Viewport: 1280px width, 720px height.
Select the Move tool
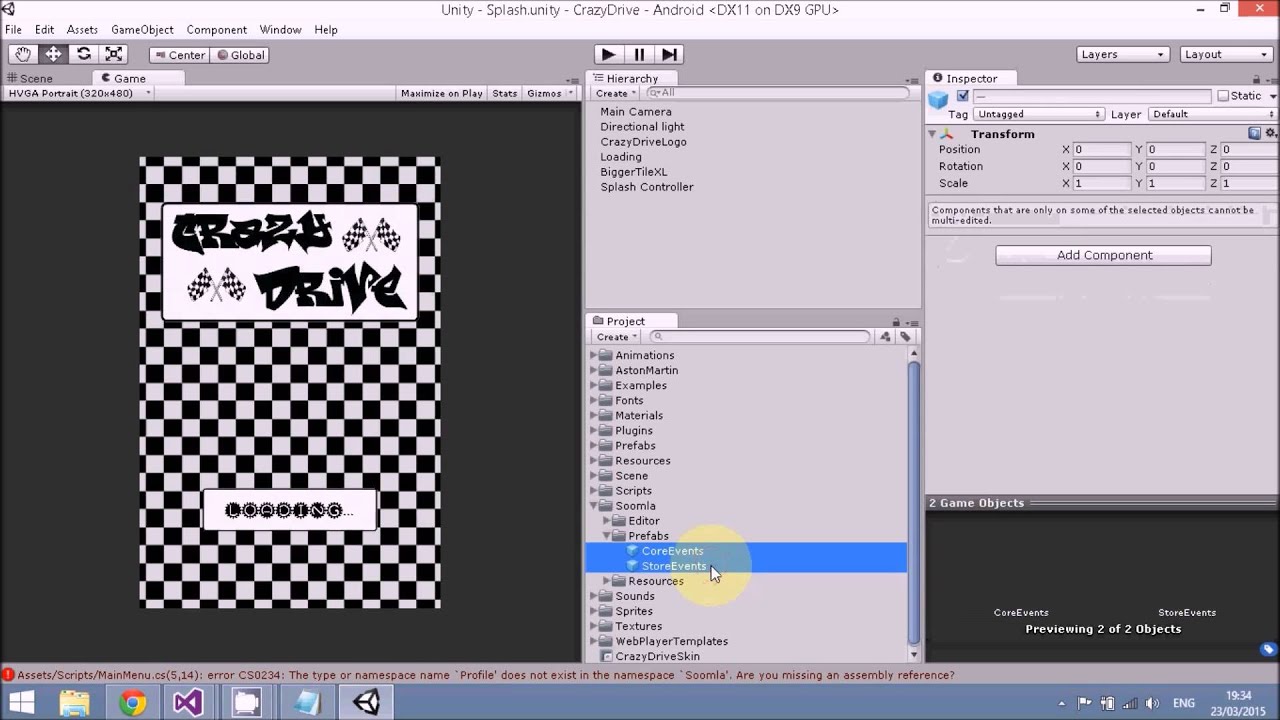coord(53,54)
